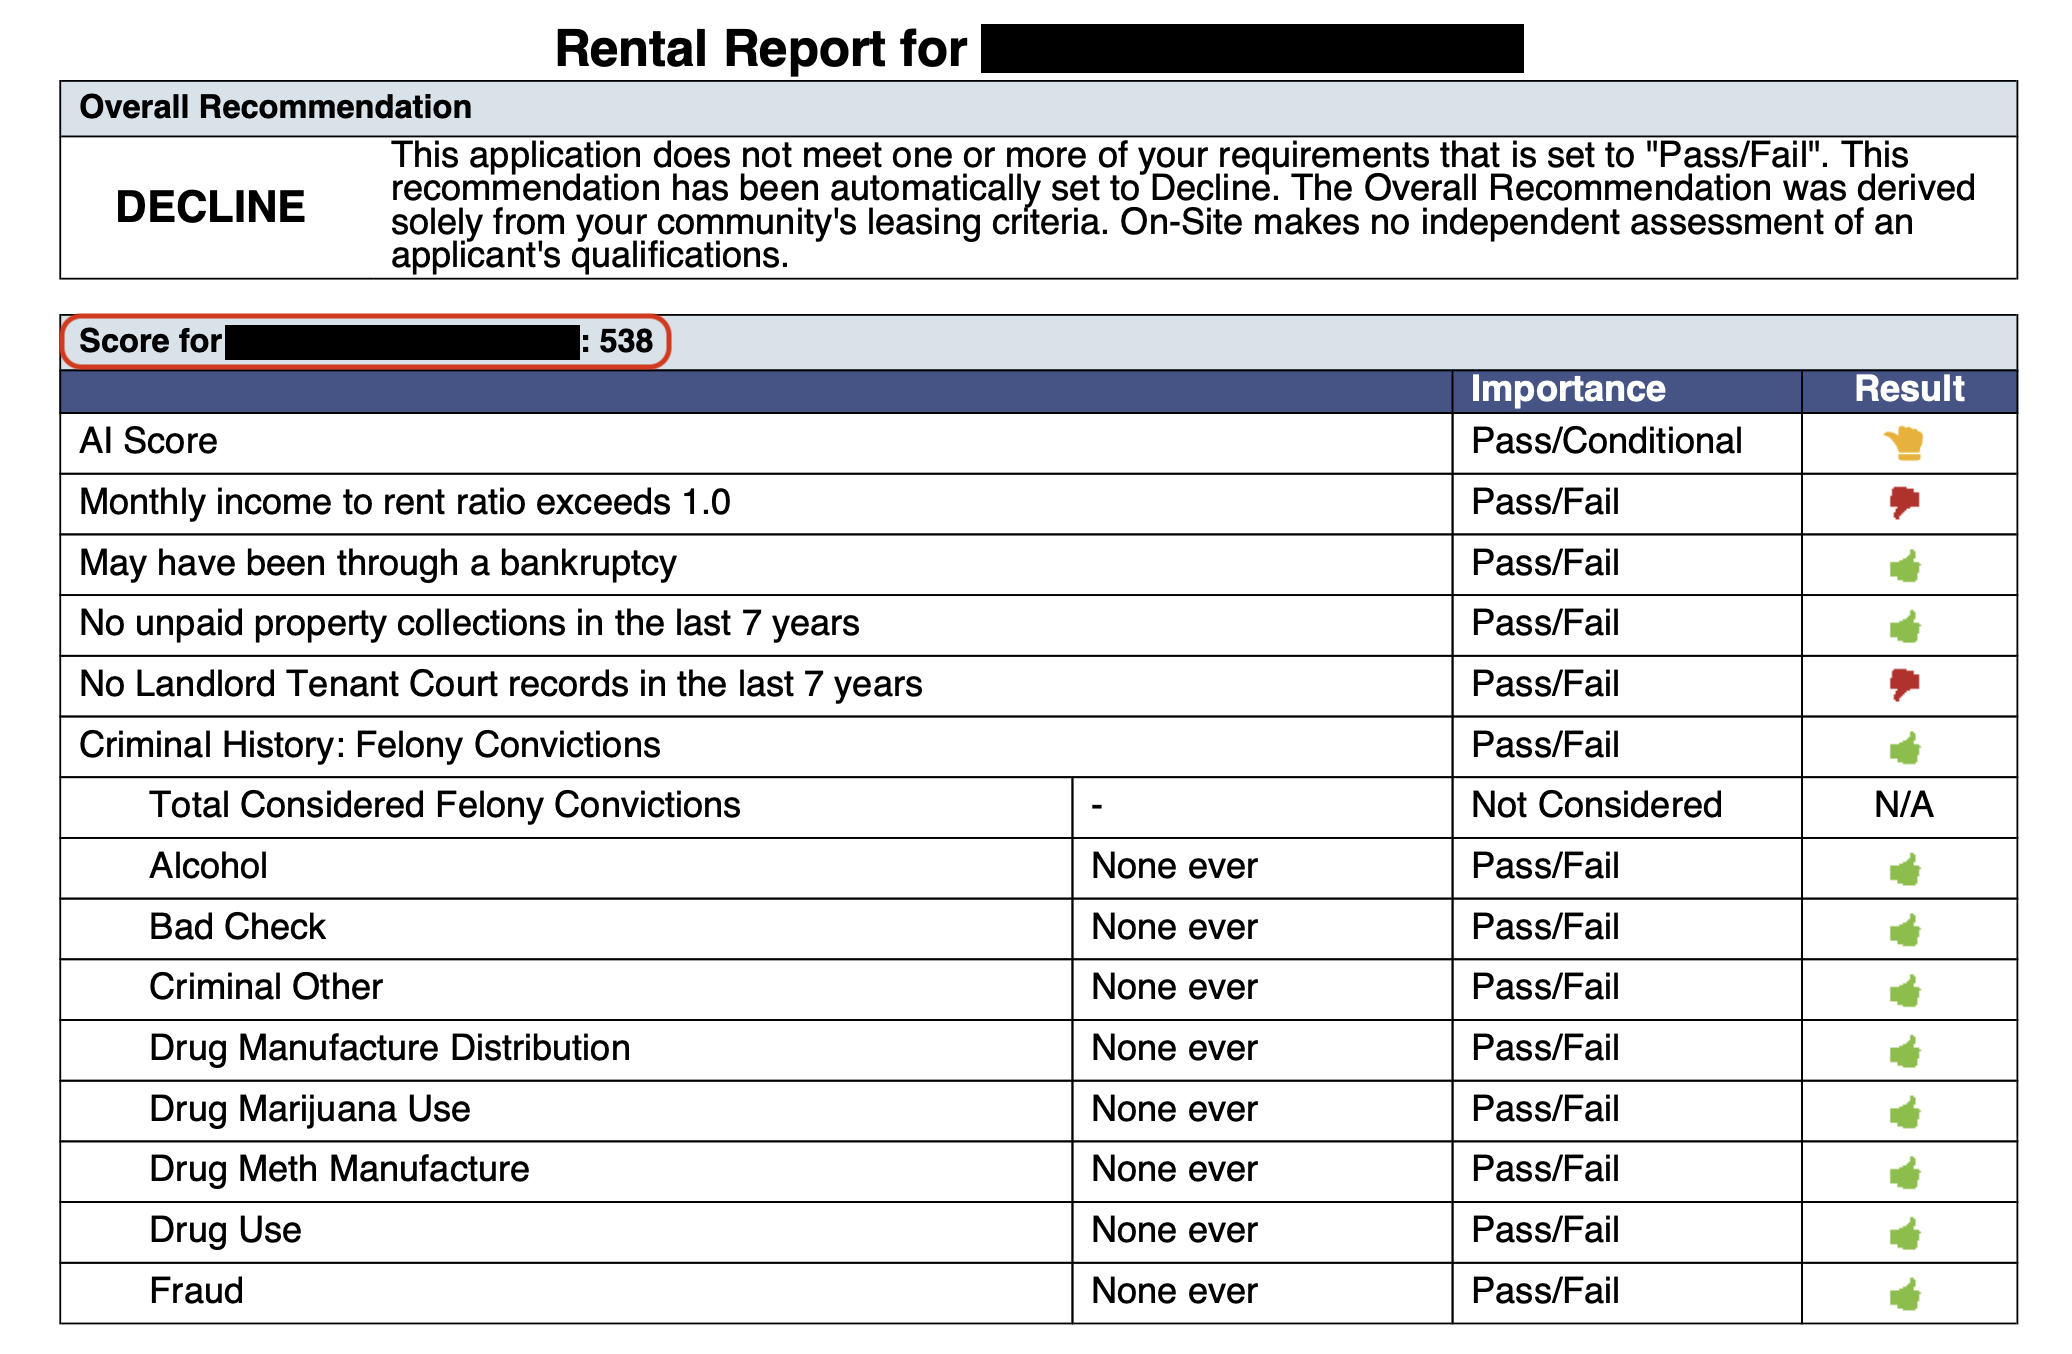Screen dimensions: 2072x1354
Task: Click the circled score 538 label
Action: tap(625, 341)
